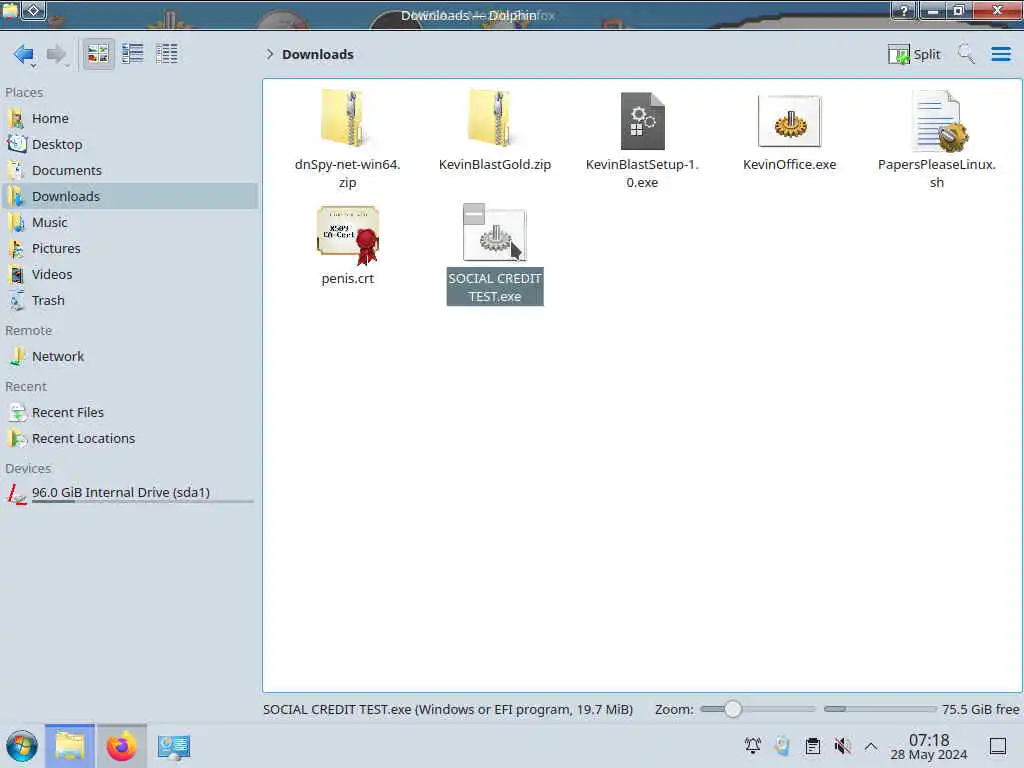Click the Downloads breadcrumb label
Screen dimensions: 1024x768
tap(317, 54)
